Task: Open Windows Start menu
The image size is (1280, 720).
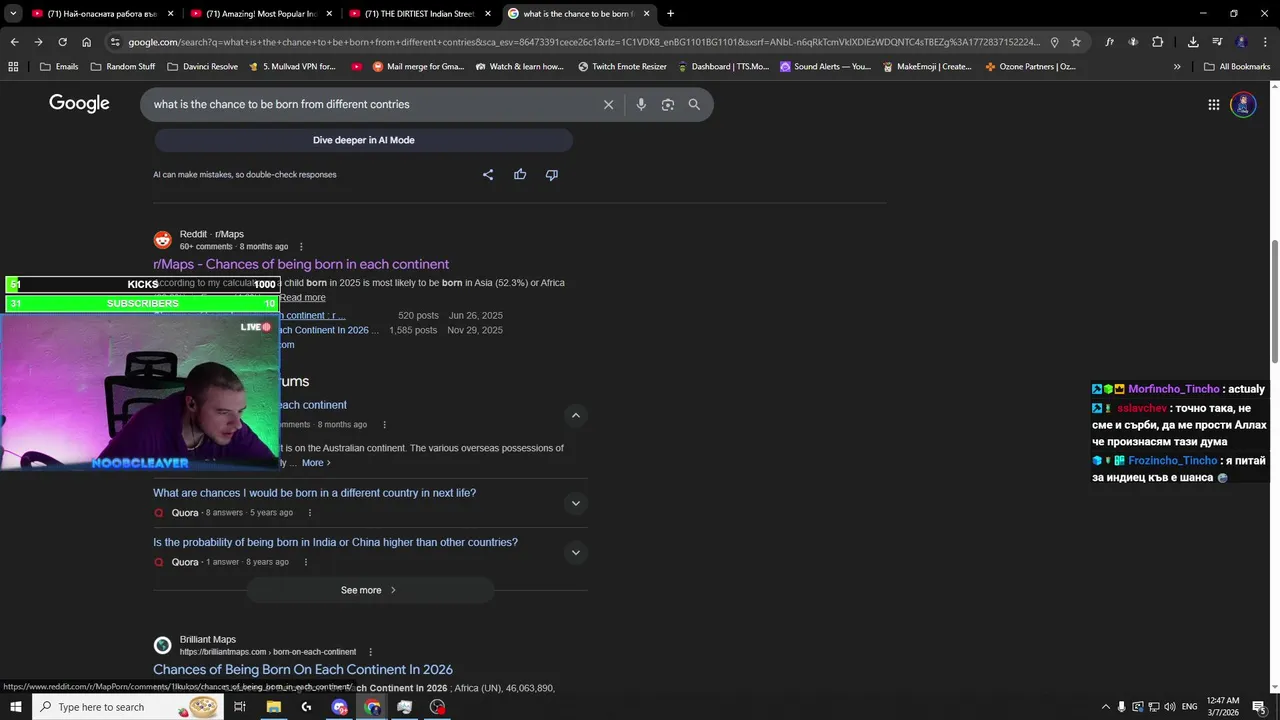Action: [15, 707]
